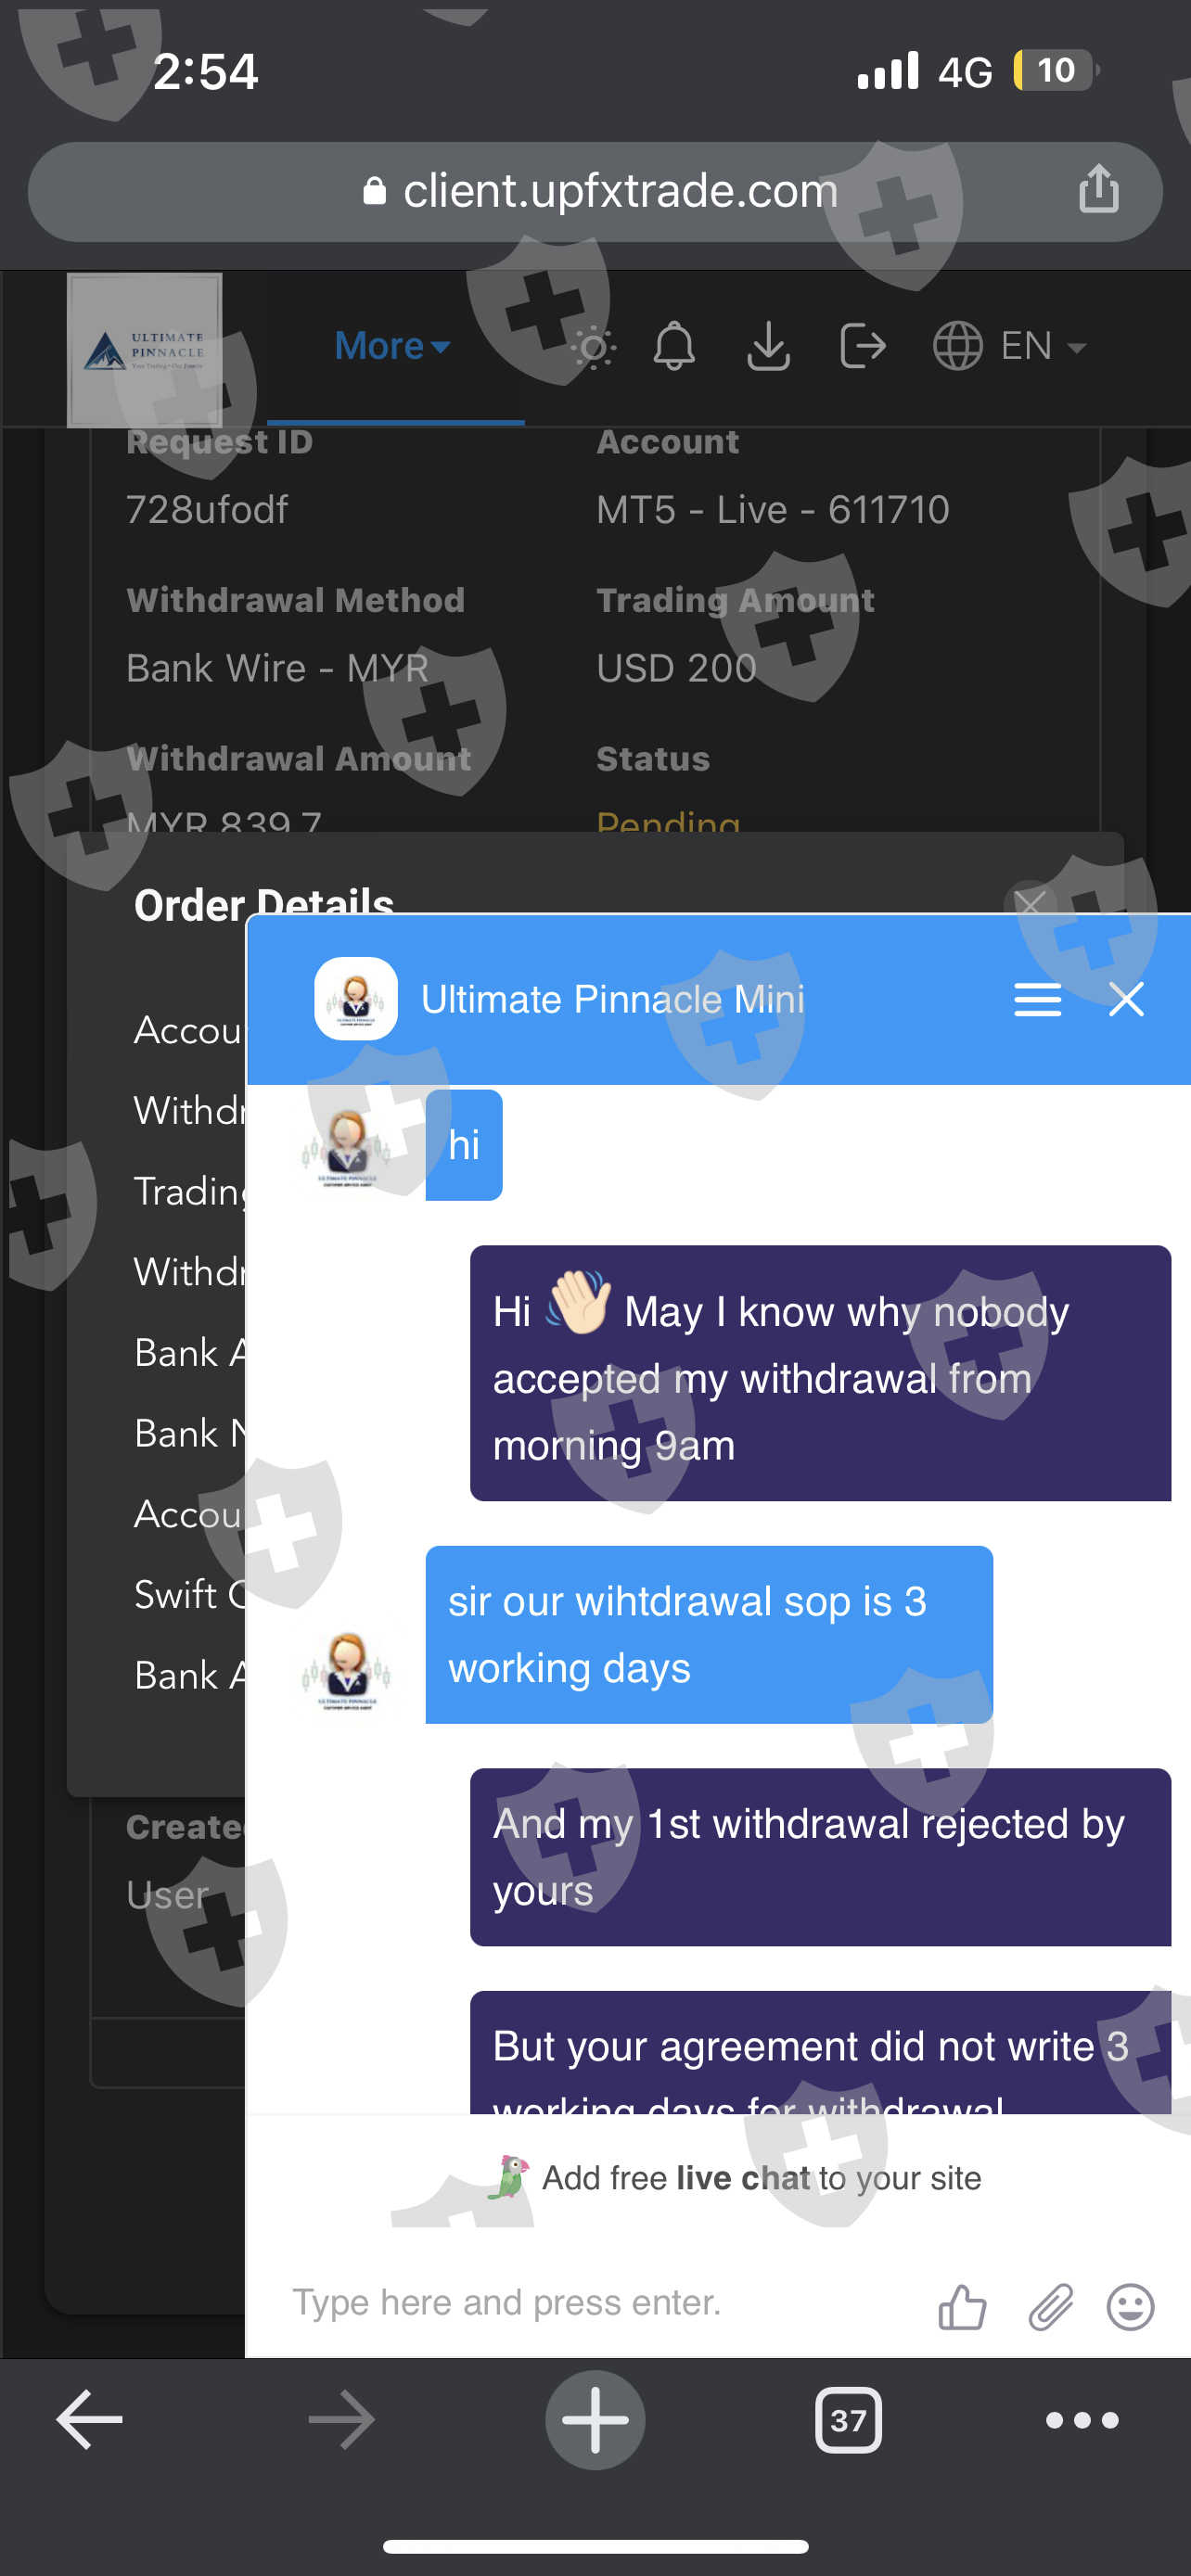Click the thumbs up rating icon
1191x2576 pixels.
click(x=962, y=2306)
